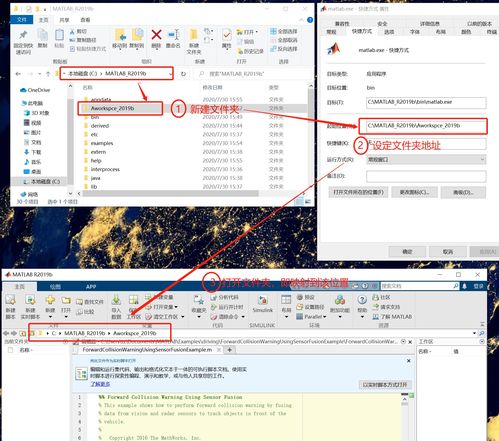Click the Paste icon in Explorer ribbon
Image resolution: width=499 pixels, height=441 pixels.
(x=59, y=35)
